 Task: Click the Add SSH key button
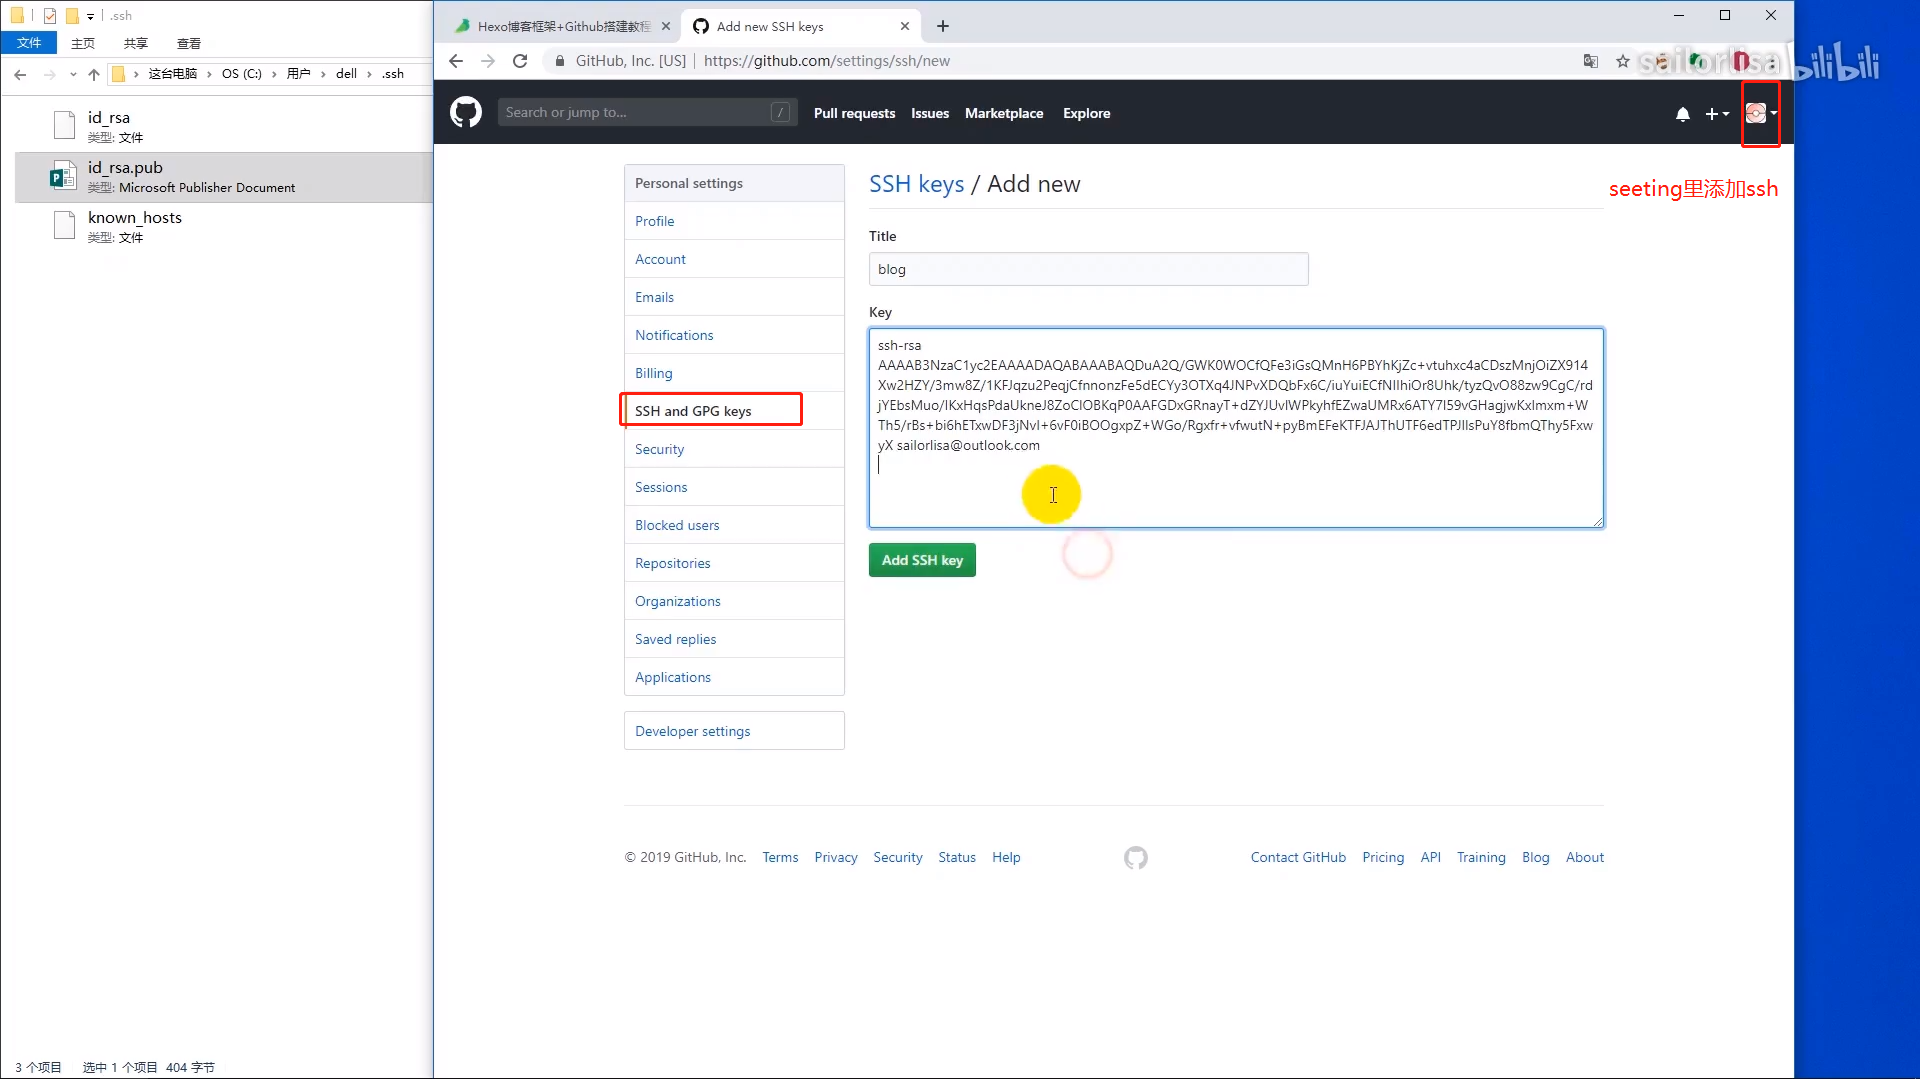pos(921,560)
